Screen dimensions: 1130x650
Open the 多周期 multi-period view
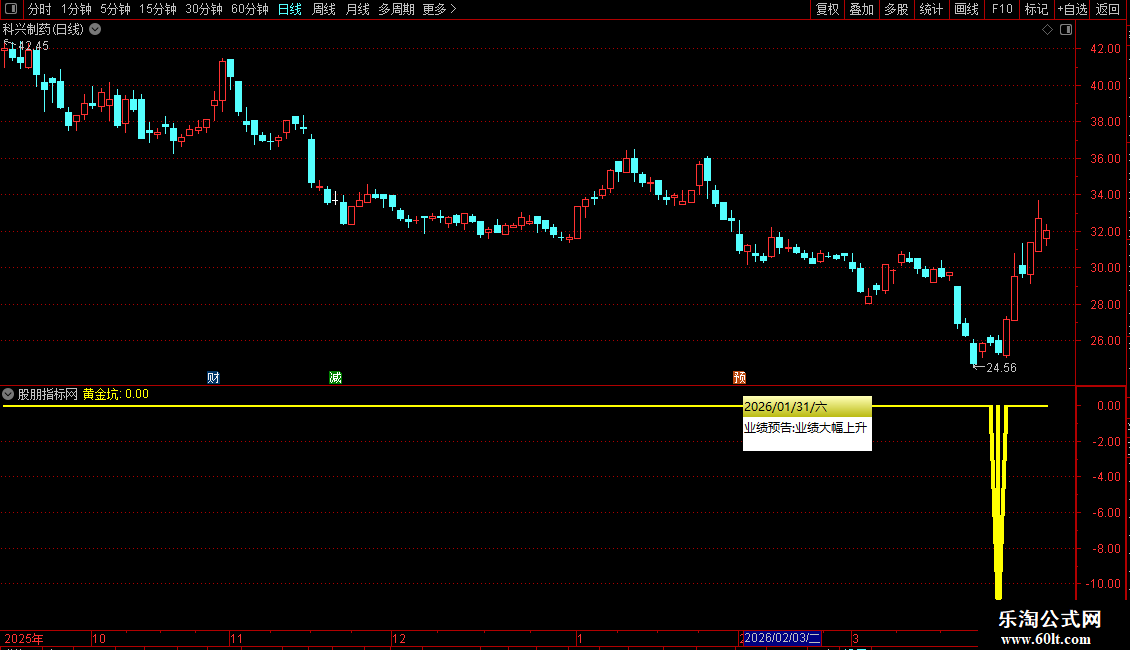[396, 9]
